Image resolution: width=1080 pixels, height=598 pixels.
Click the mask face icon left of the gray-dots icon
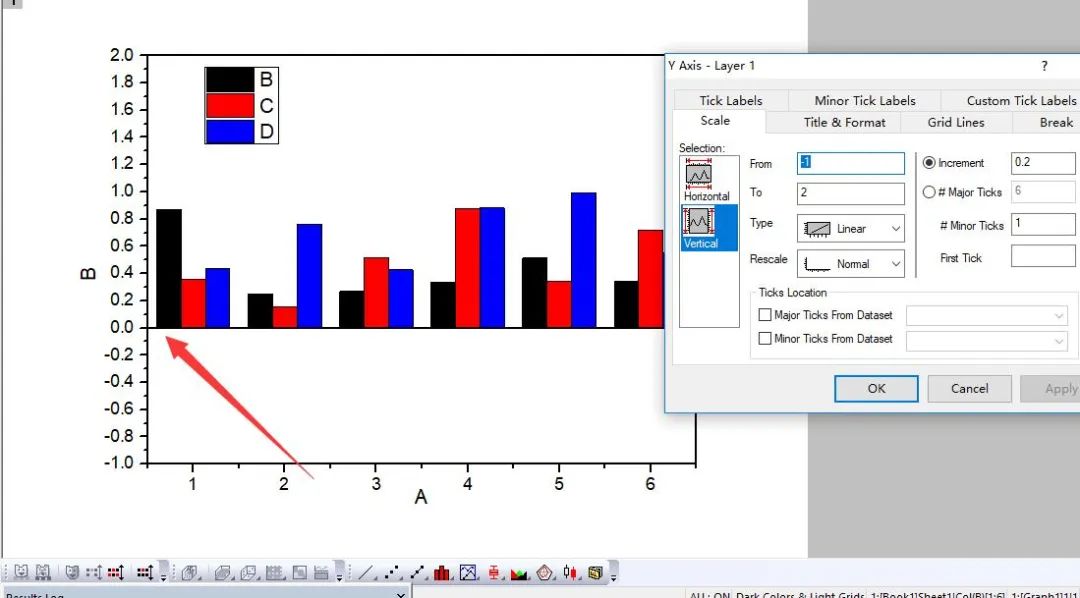72,573
